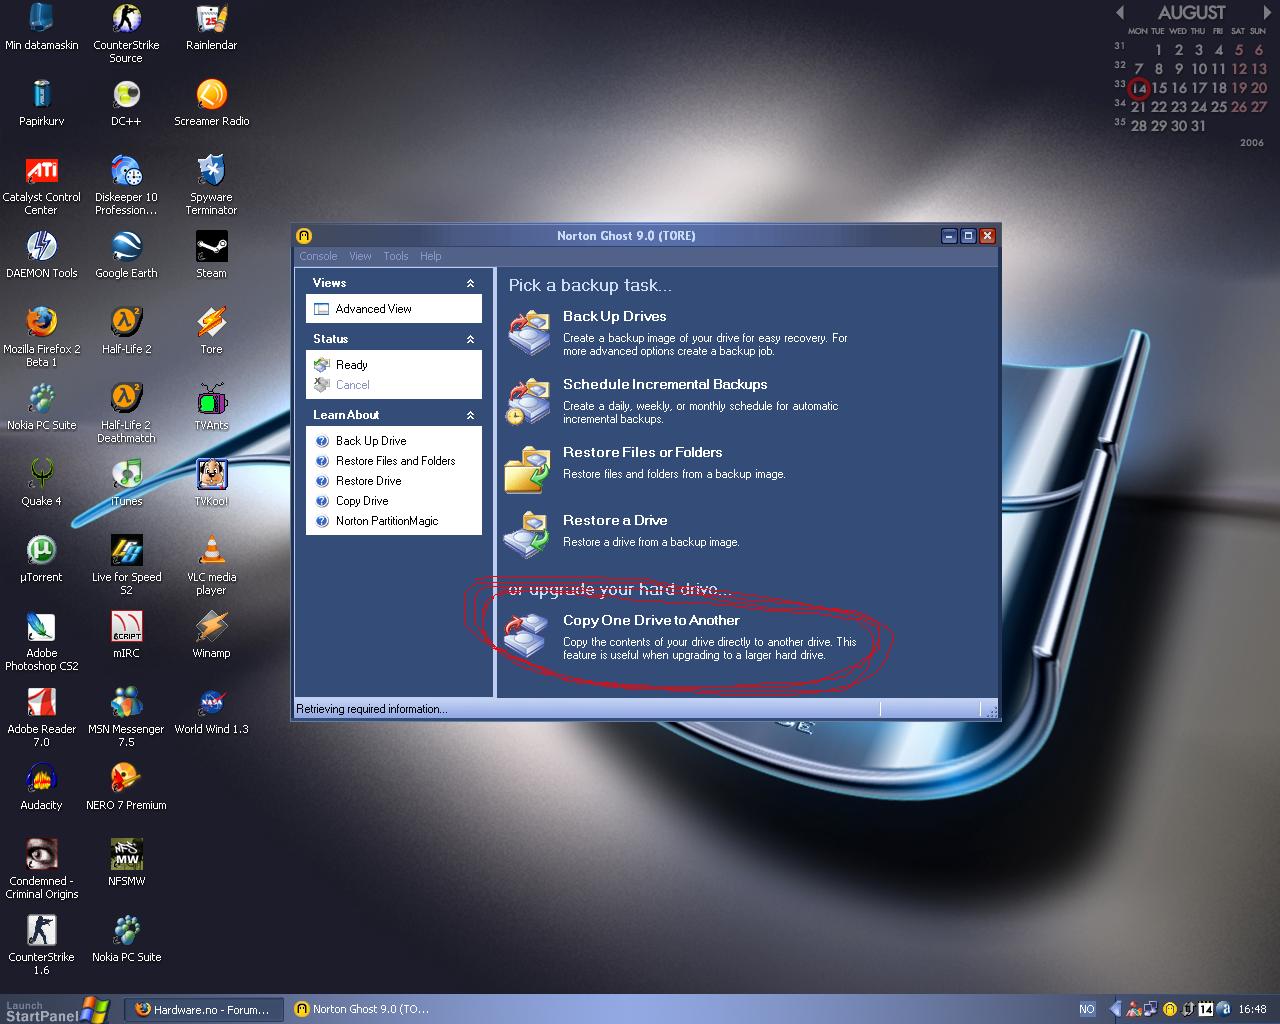Screen dimensions: 1280x1024
Task: Select CounterStrike Source desktop icon
Action: click(126, 33)
